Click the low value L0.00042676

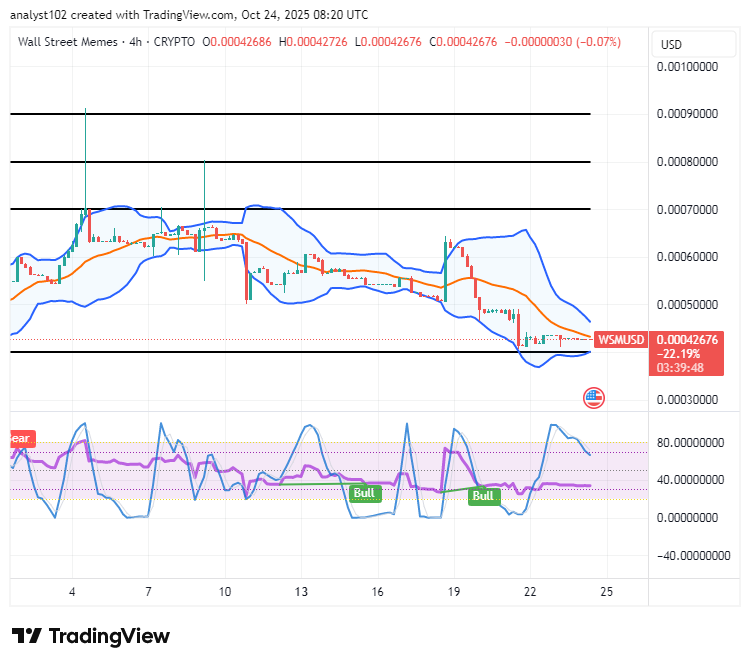(x=388, y=42)
